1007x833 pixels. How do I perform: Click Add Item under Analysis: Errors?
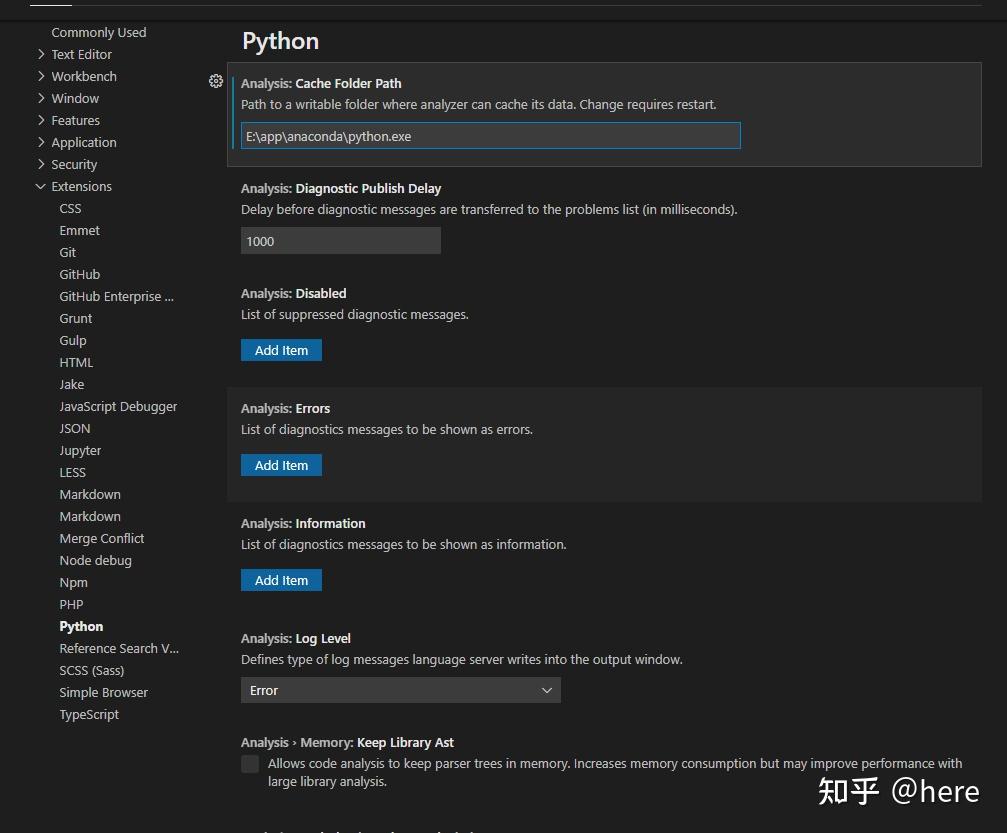[281, 465]
